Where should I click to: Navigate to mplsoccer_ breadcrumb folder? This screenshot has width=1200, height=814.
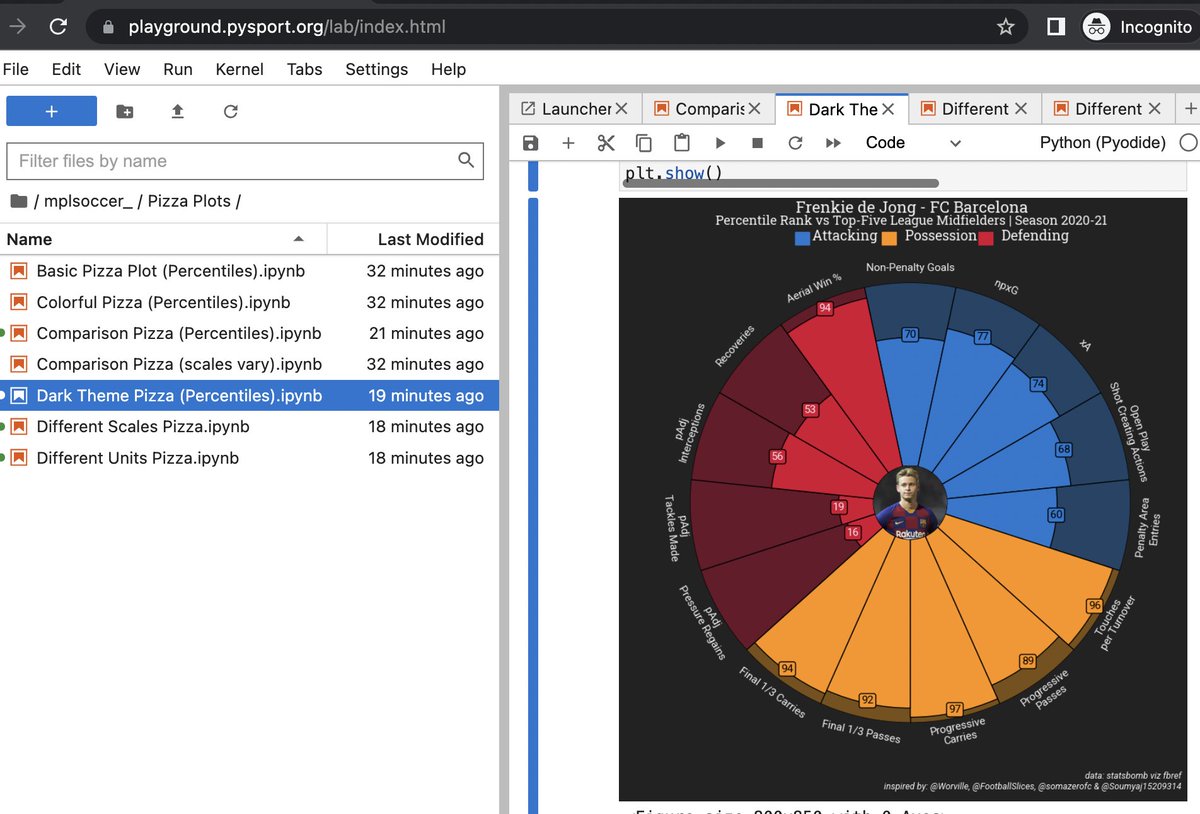(x=90, y=201)
